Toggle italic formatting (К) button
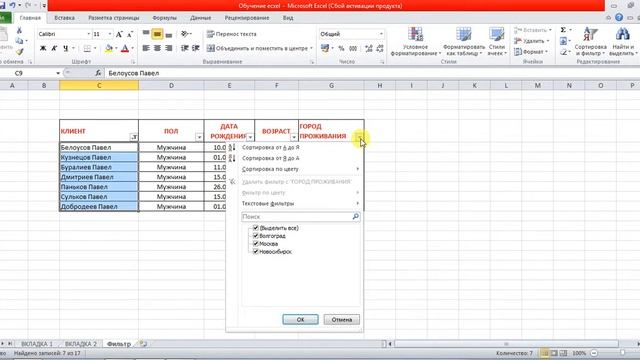The image size is (640, 360). (54, 49)
